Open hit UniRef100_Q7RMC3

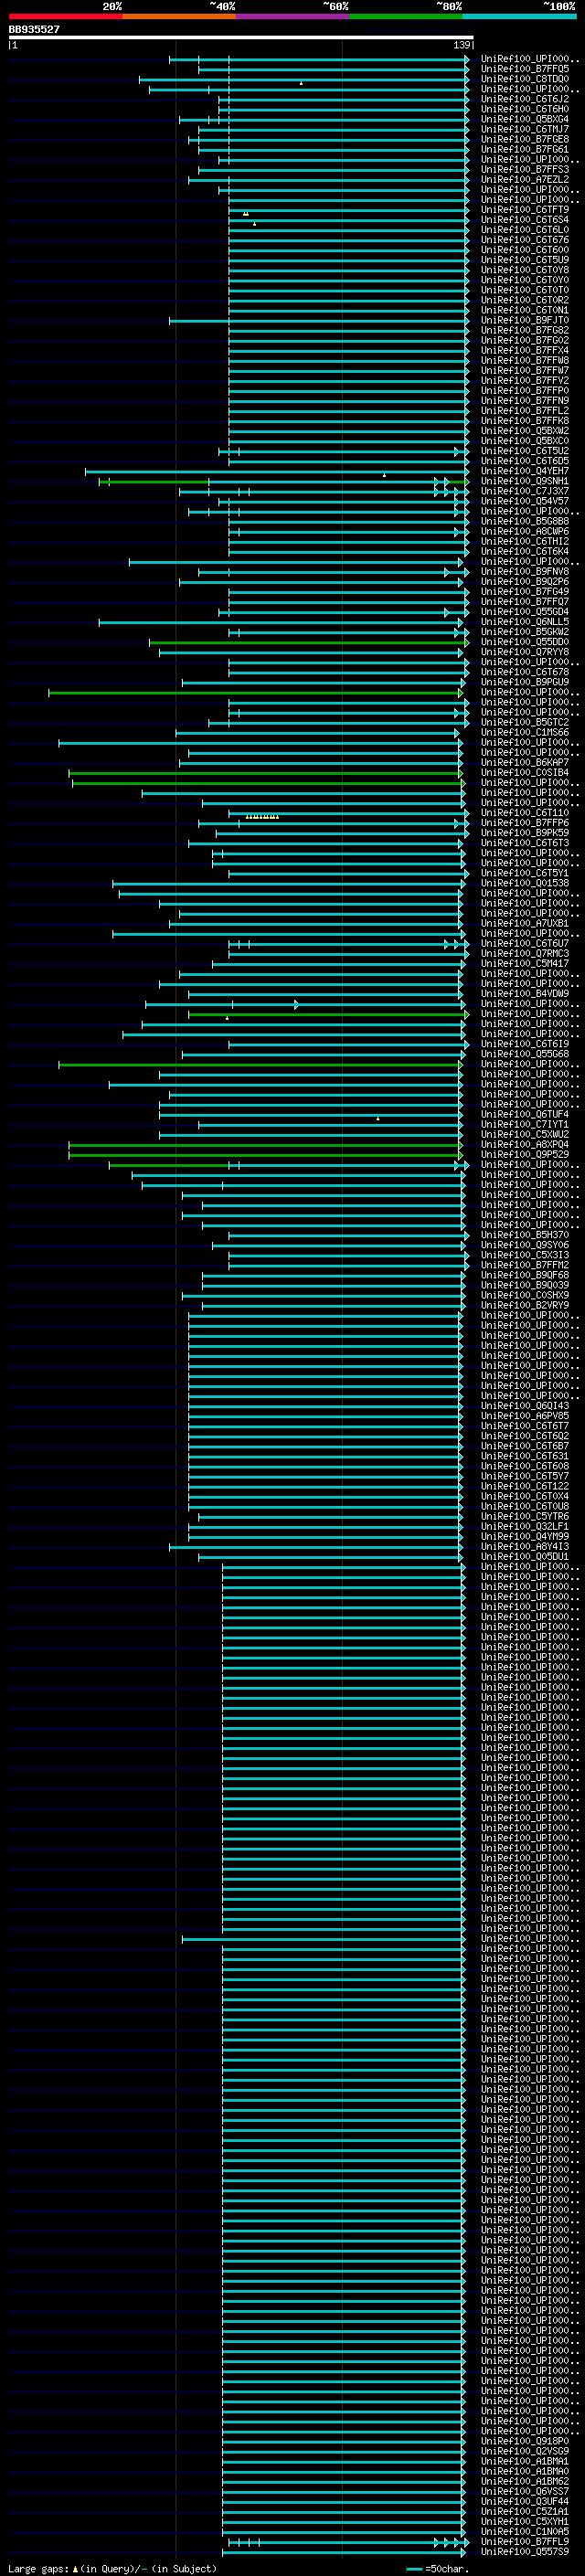point(525,954)
